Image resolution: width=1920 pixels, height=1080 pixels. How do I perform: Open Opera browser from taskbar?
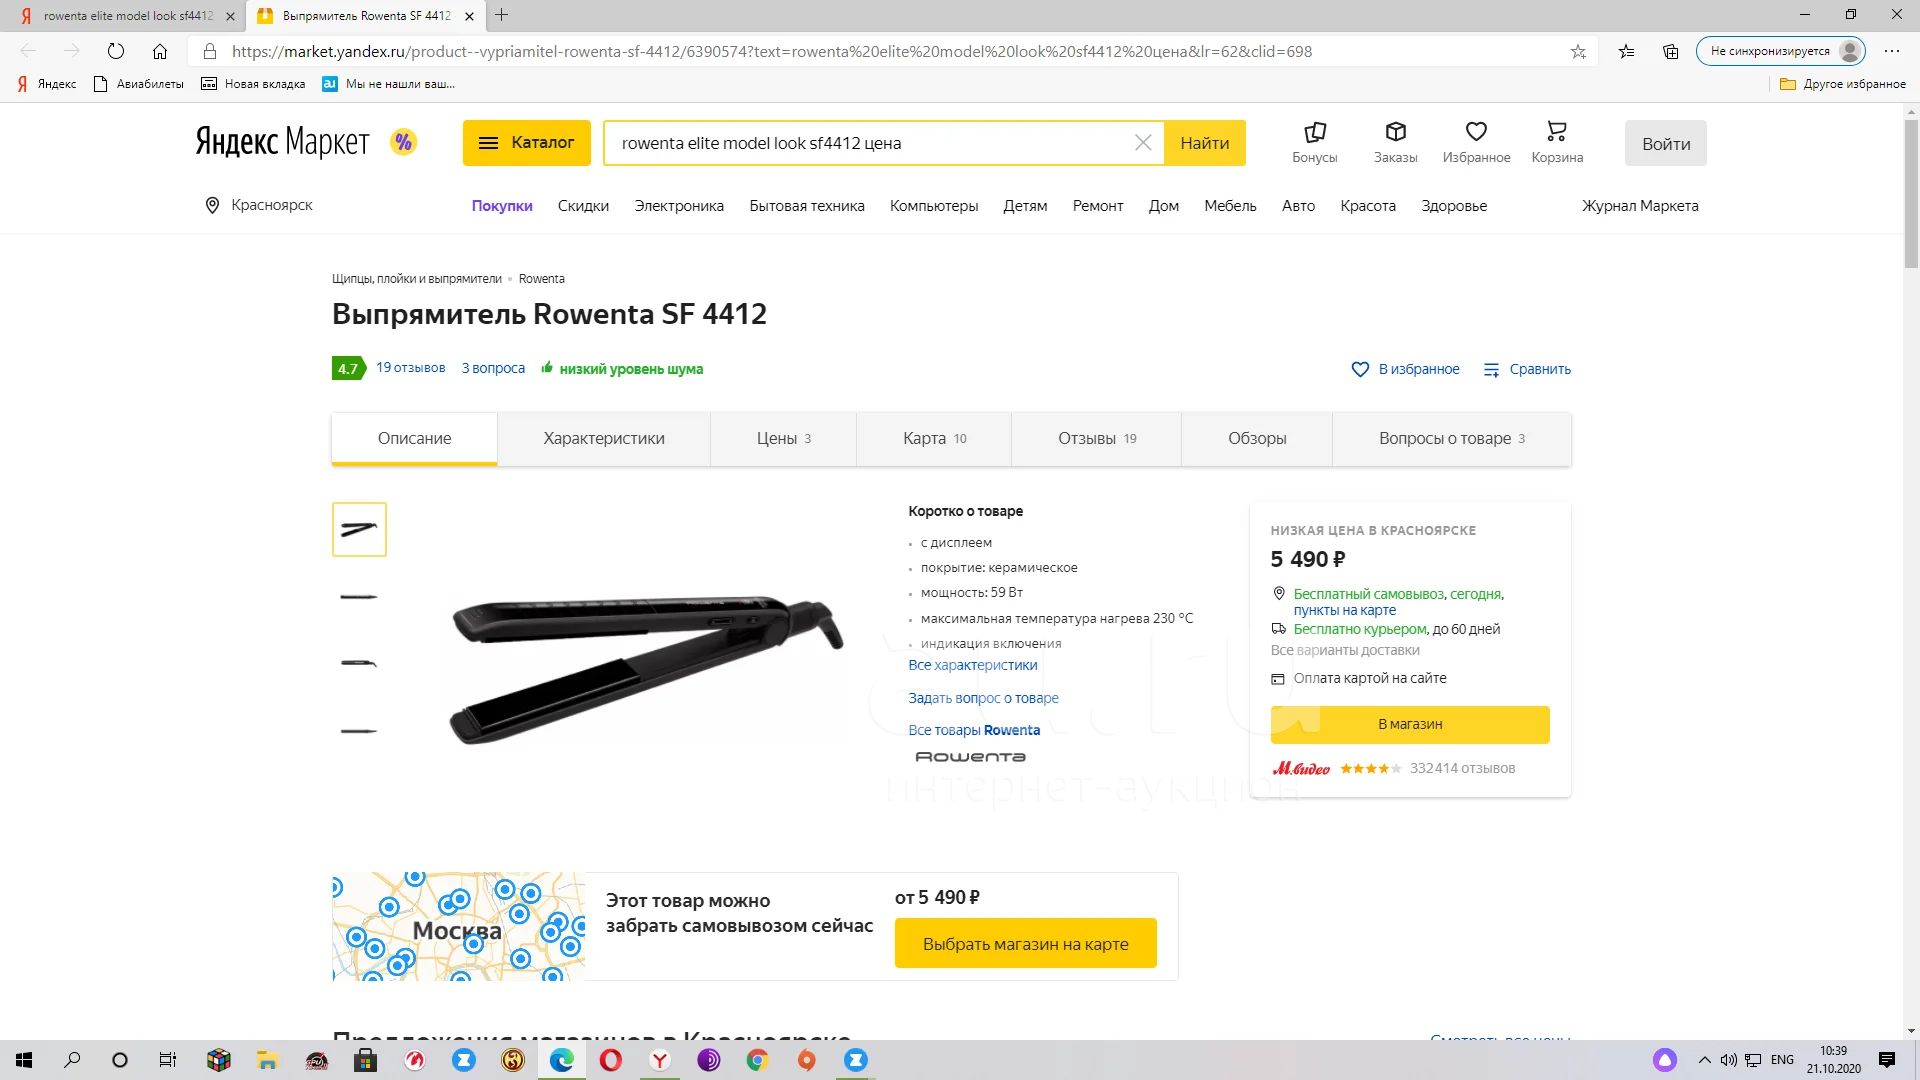[x=610, y=1060]
